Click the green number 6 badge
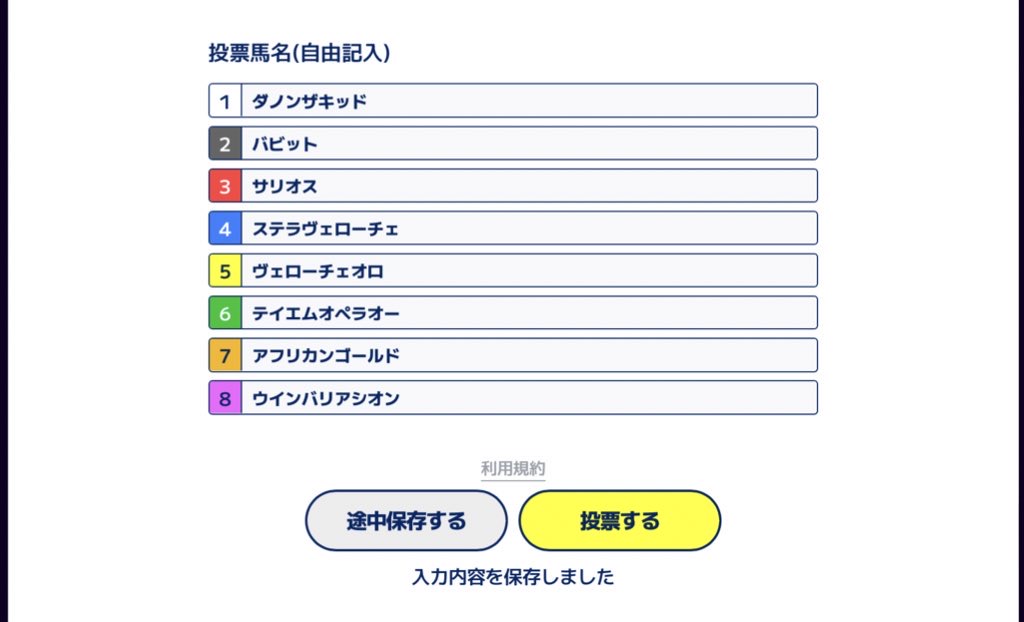This screenshot has height=622, width=1024. [225, 314]
